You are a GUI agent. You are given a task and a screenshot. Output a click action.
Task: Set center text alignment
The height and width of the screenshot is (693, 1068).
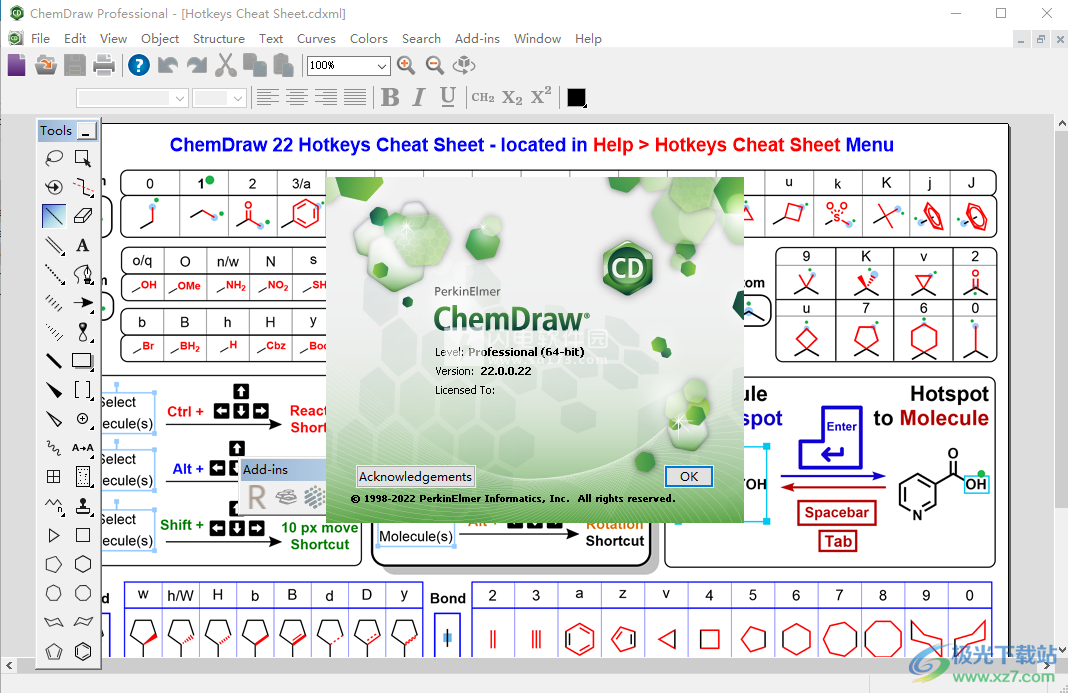tap(296, 97)
